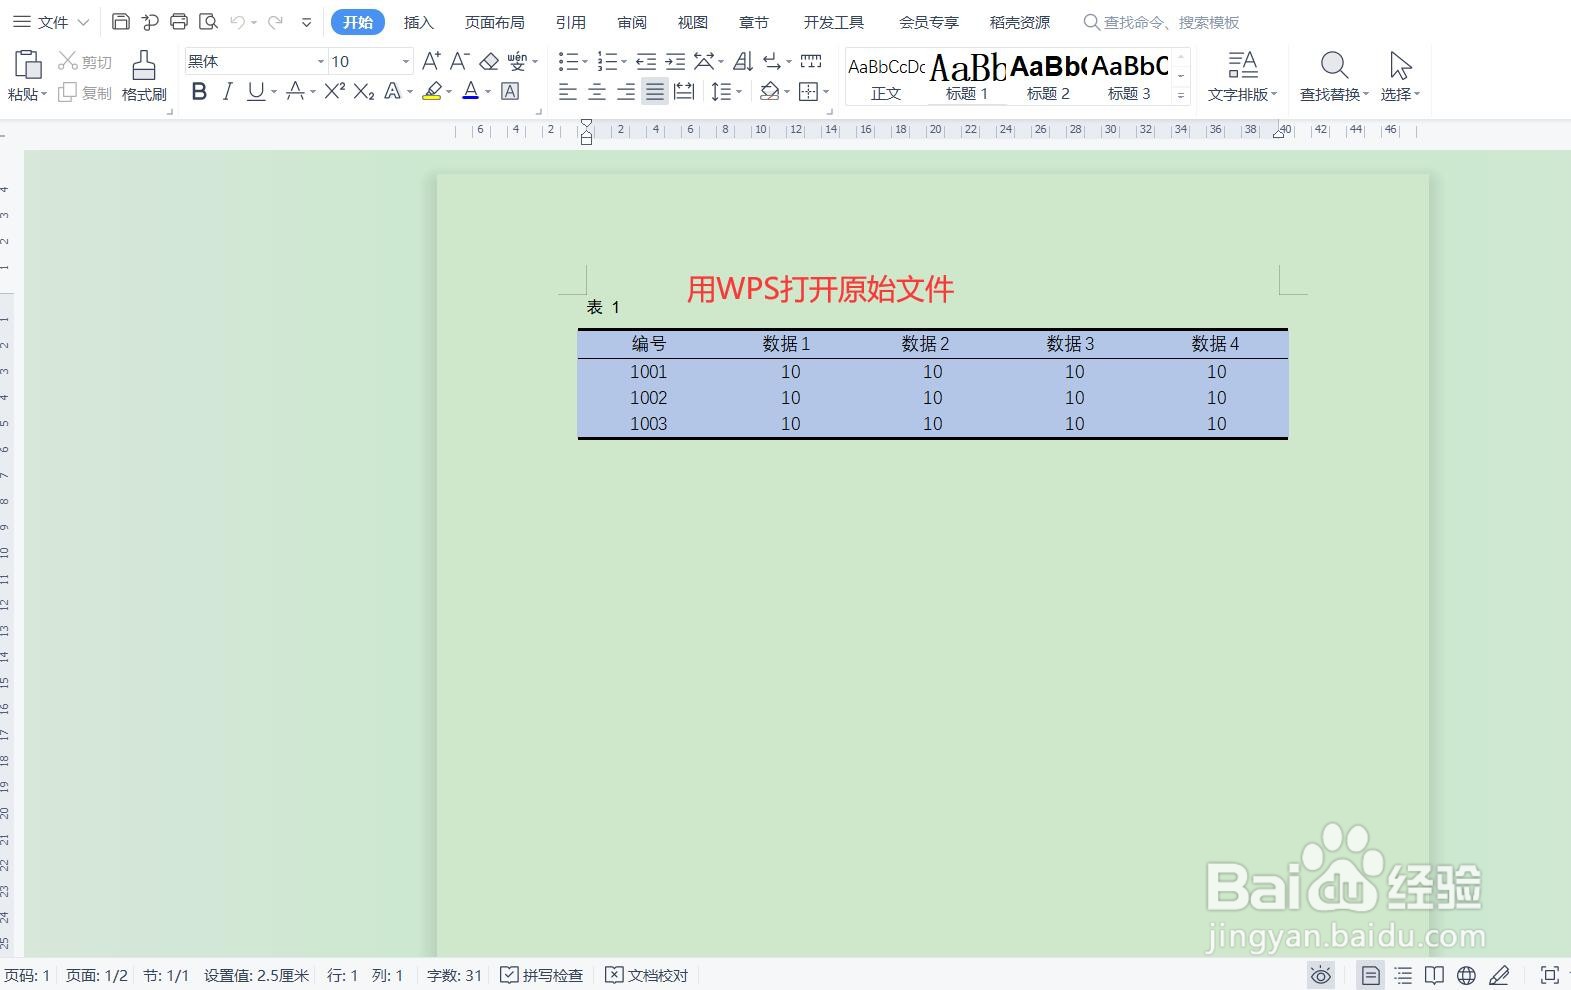Click the character border A icon

[x=510, y=92]
